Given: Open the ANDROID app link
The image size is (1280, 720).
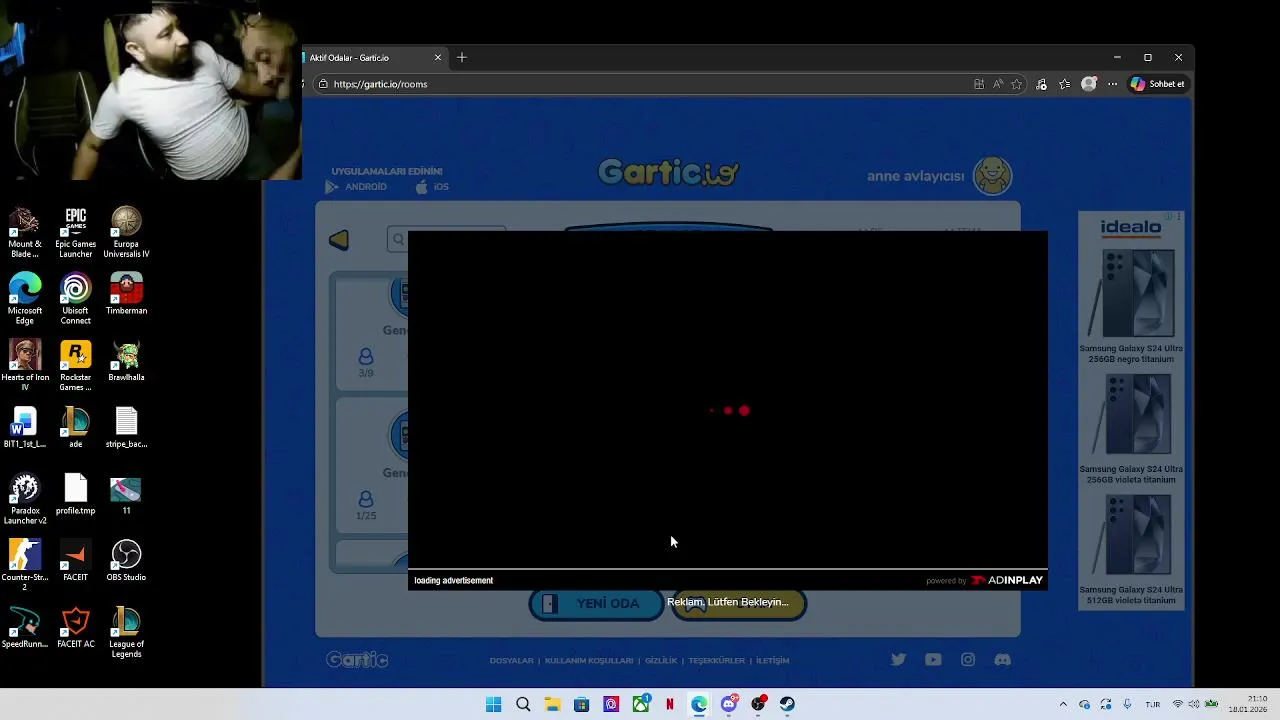Looking at the screenshot, I should point(356,187).
